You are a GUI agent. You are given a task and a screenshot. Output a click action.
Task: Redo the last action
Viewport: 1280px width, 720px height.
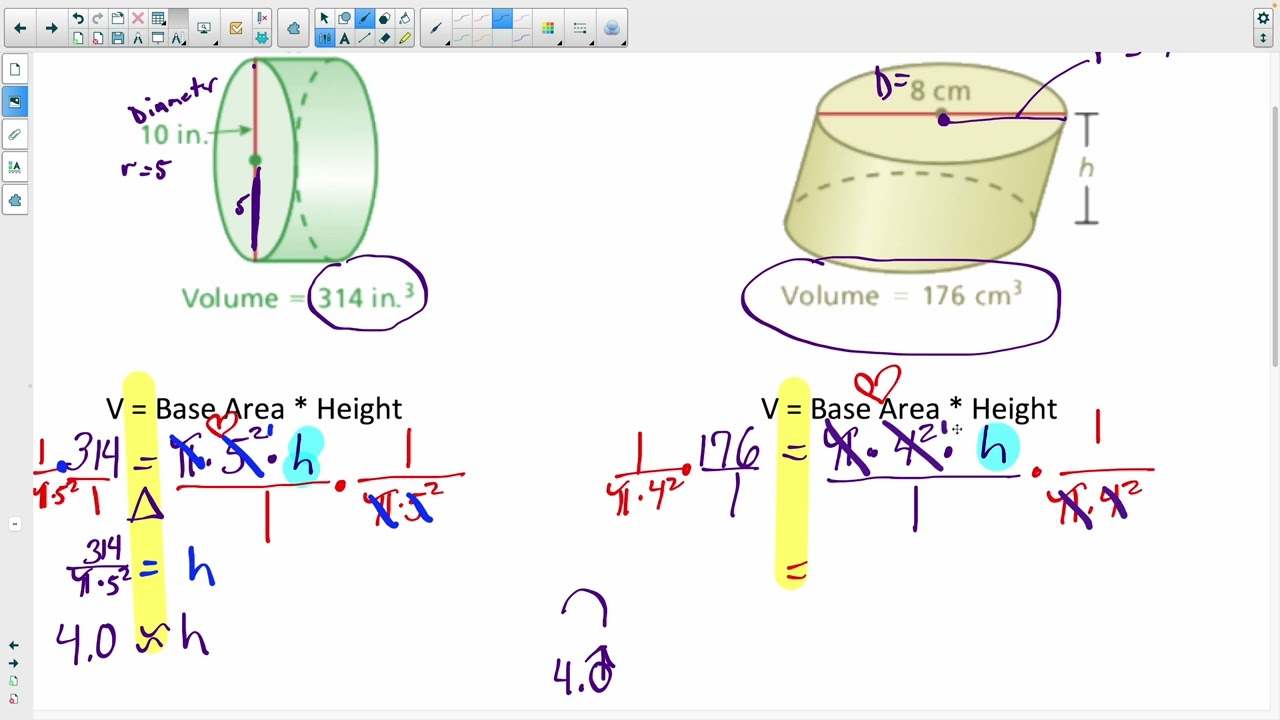click(98, 18)
